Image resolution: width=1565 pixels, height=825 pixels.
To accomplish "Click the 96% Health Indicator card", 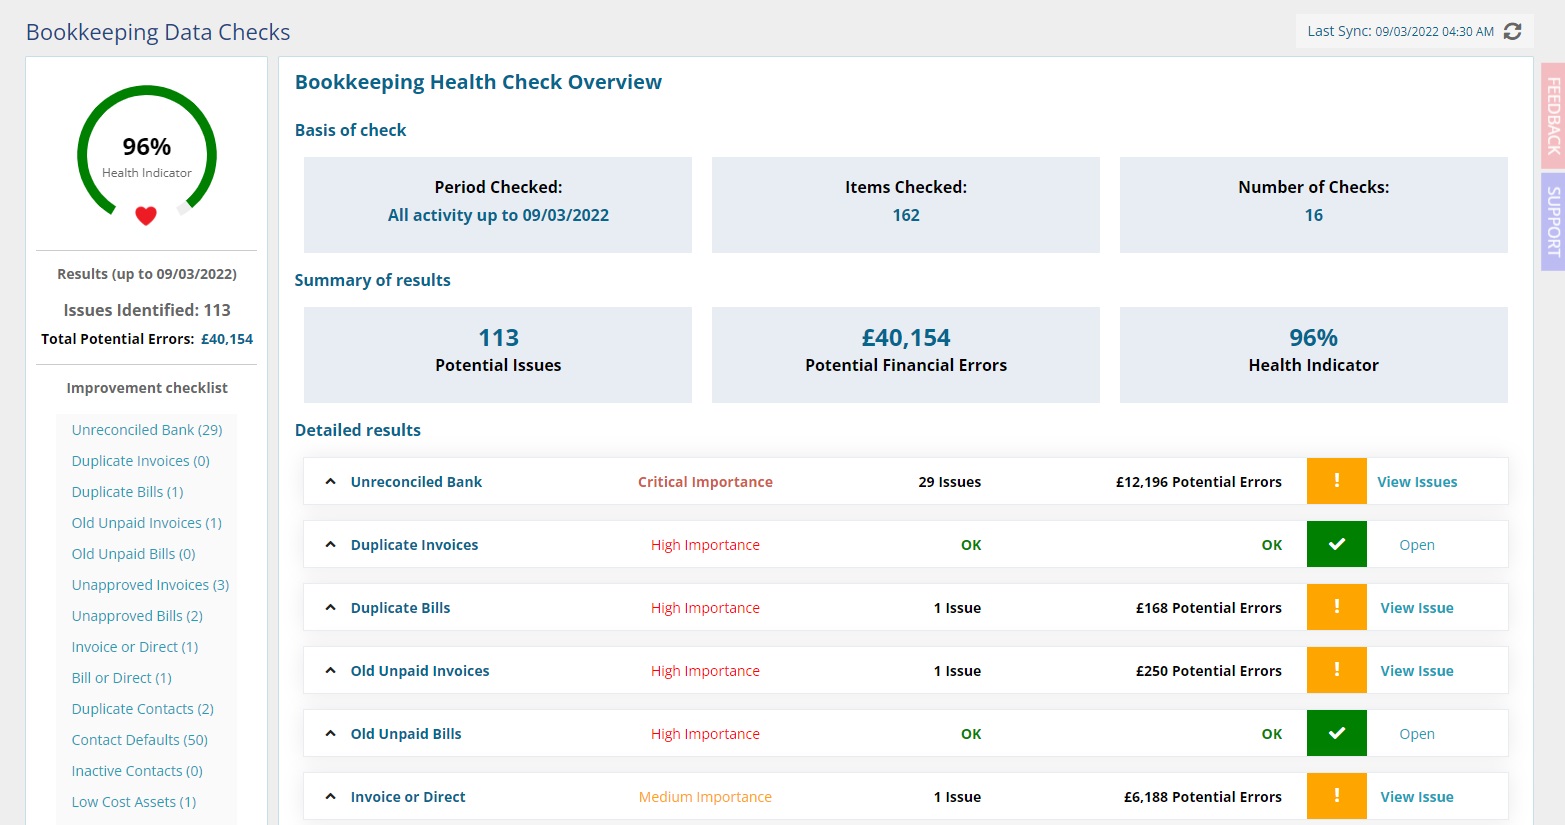I will click(x=1314, y=355).
